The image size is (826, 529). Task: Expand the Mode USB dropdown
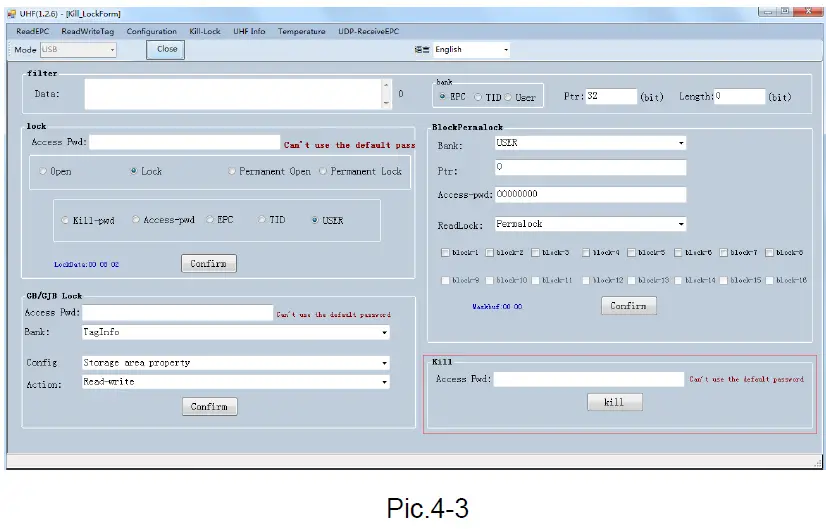tap(112, 50)
